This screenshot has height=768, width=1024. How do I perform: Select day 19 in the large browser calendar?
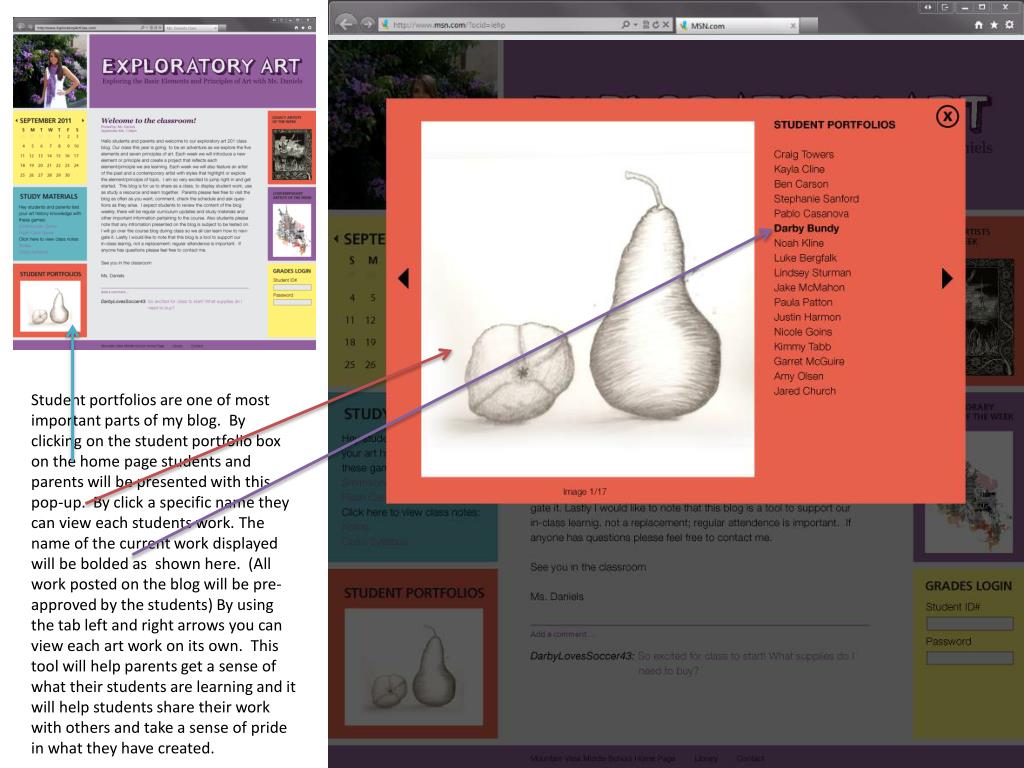pyautogui.click(x=370, y=342)
